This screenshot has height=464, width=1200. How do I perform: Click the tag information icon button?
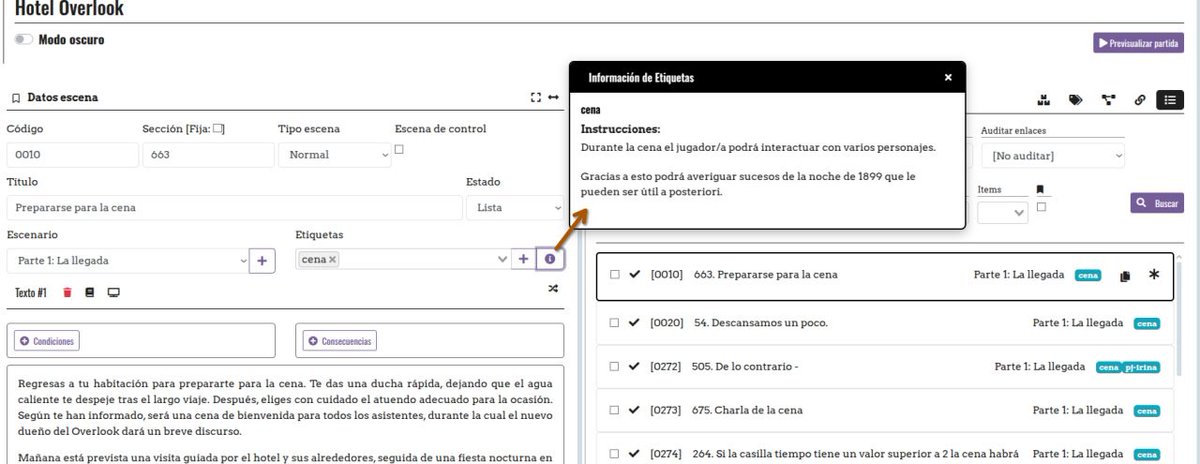(x=550, y=260)
